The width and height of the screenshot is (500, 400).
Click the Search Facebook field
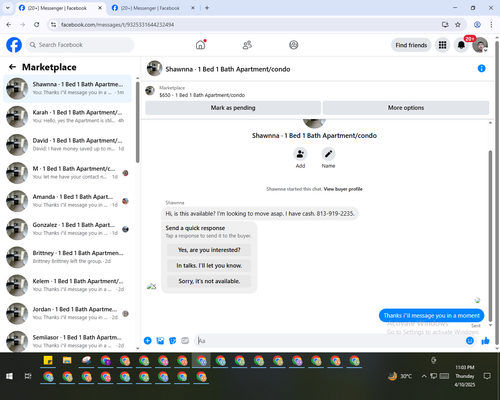(80, 45)
